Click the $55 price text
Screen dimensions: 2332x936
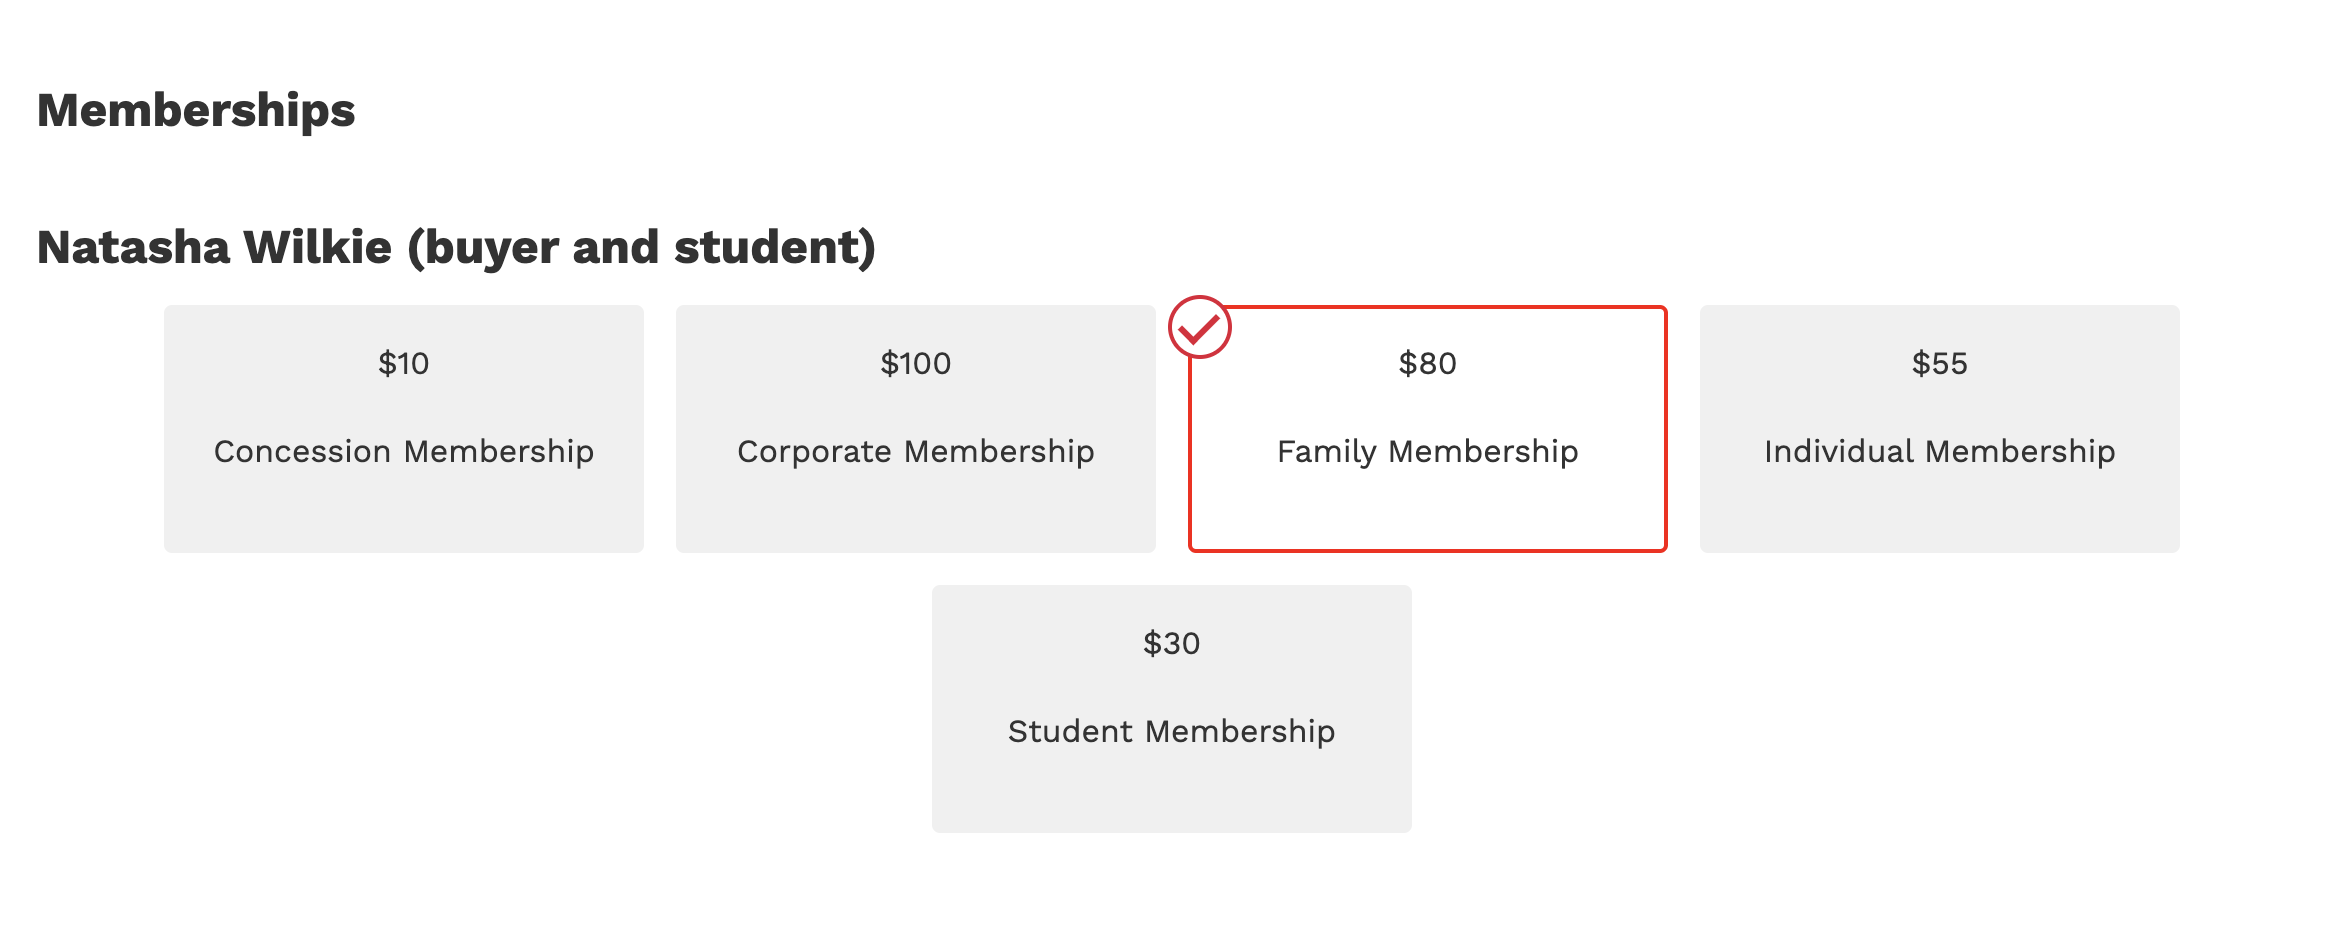point(1939,363)
